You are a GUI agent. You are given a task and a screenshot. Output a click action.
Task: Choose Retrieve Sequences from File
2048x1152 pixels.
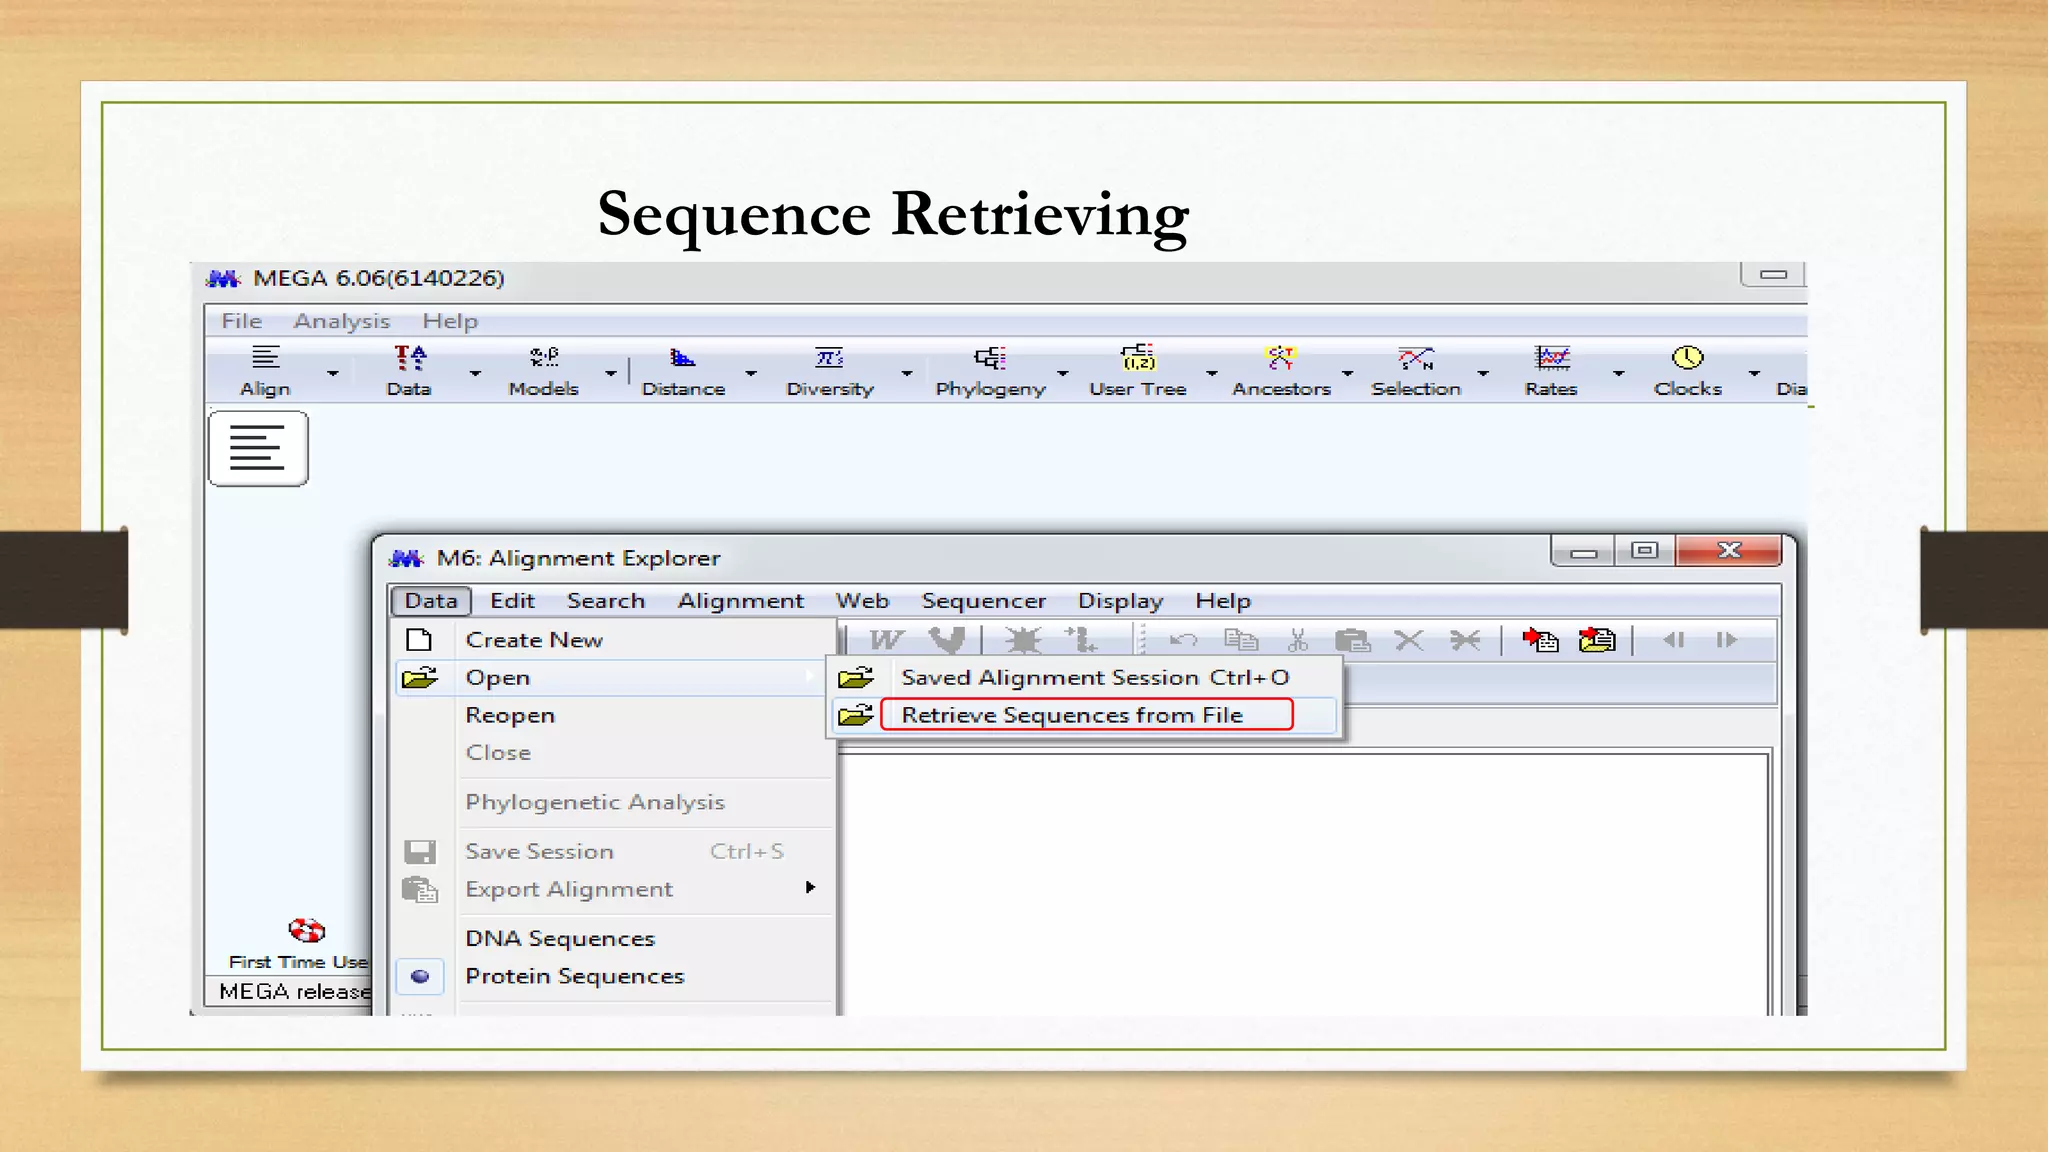[x=1072, y=715]
